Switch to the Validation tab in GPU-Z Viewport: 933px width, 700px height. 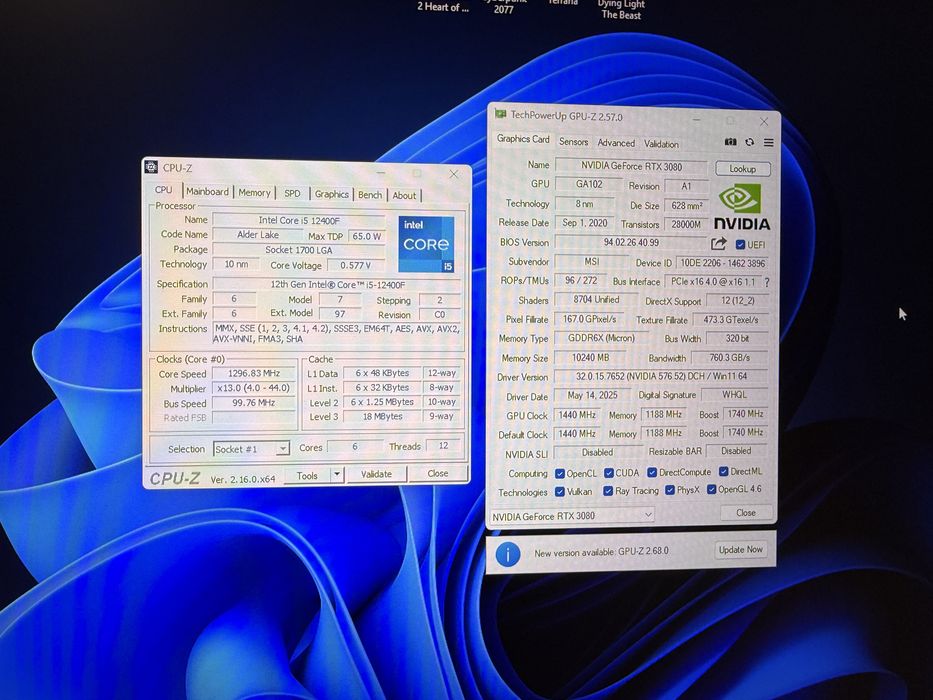[661, 144]
